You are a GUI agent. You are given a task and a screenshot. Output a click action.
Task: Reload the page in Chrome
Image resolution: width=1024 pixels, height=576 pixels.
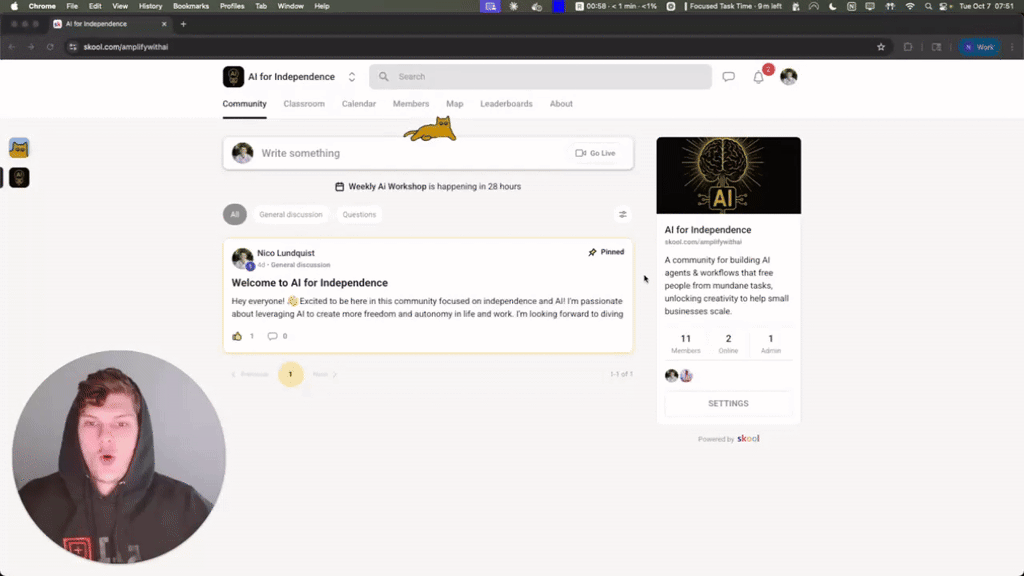coord(50,47)
